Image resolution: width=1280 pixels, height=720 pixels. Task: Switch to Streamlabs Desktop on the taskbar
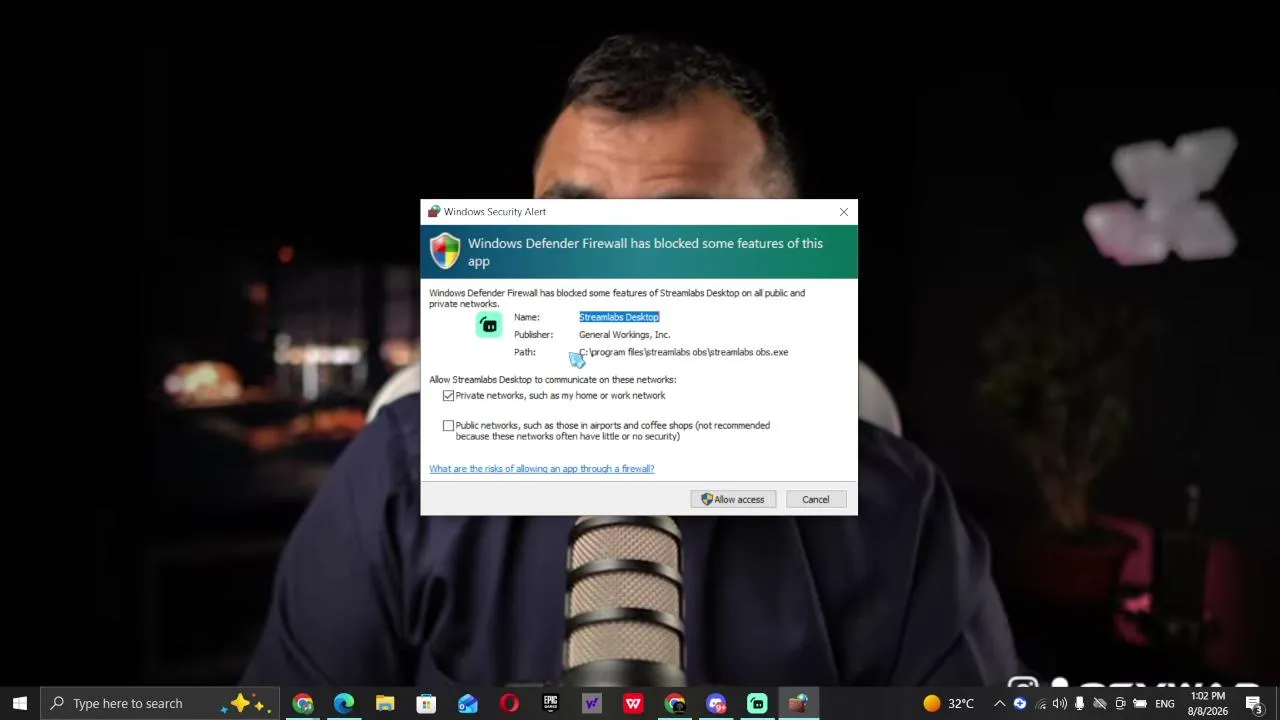tap(757, 703)
